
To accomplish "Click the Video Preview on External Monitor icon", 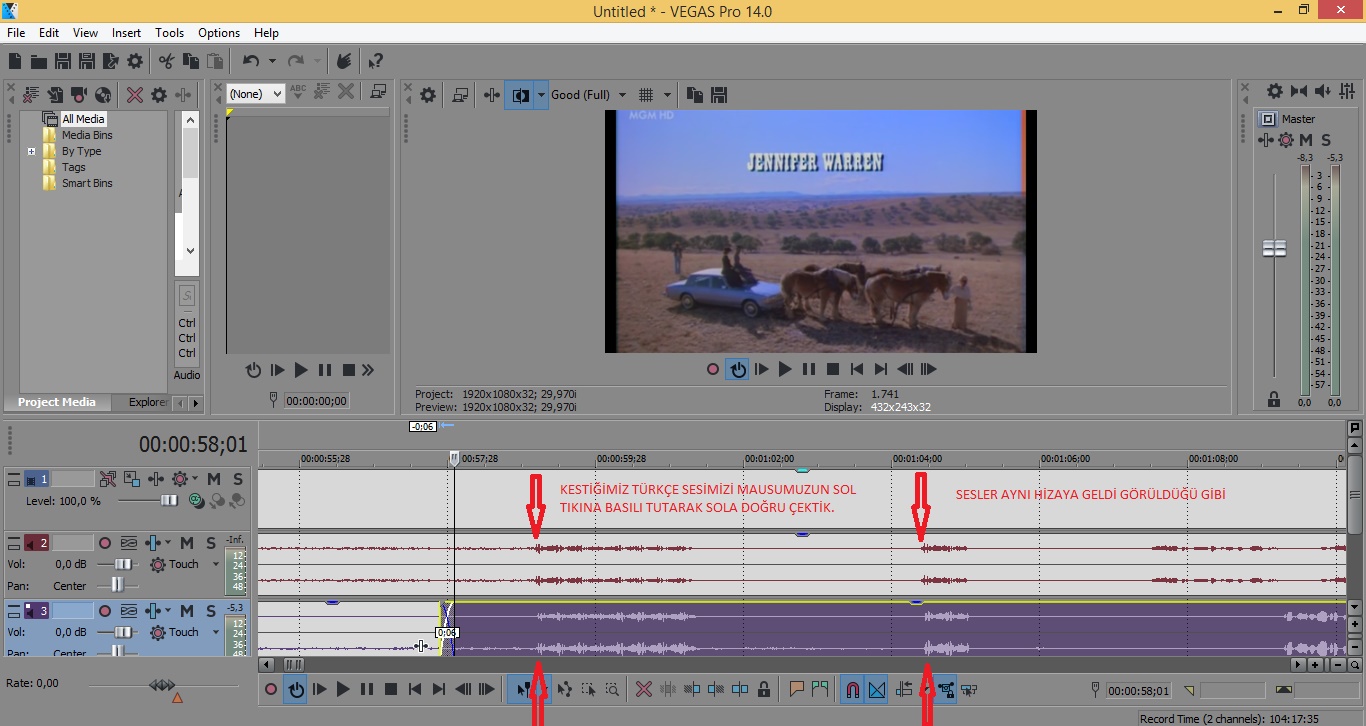I will [x=460, y=95].
